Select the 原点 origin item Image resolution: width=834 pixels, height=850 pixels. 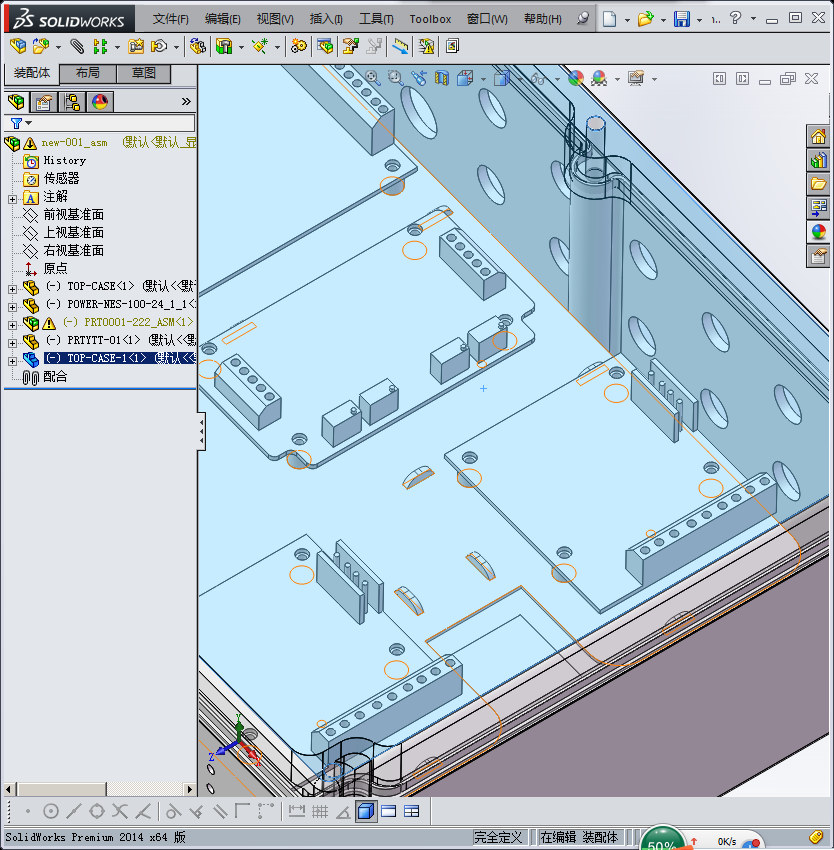tap(55, 268)
